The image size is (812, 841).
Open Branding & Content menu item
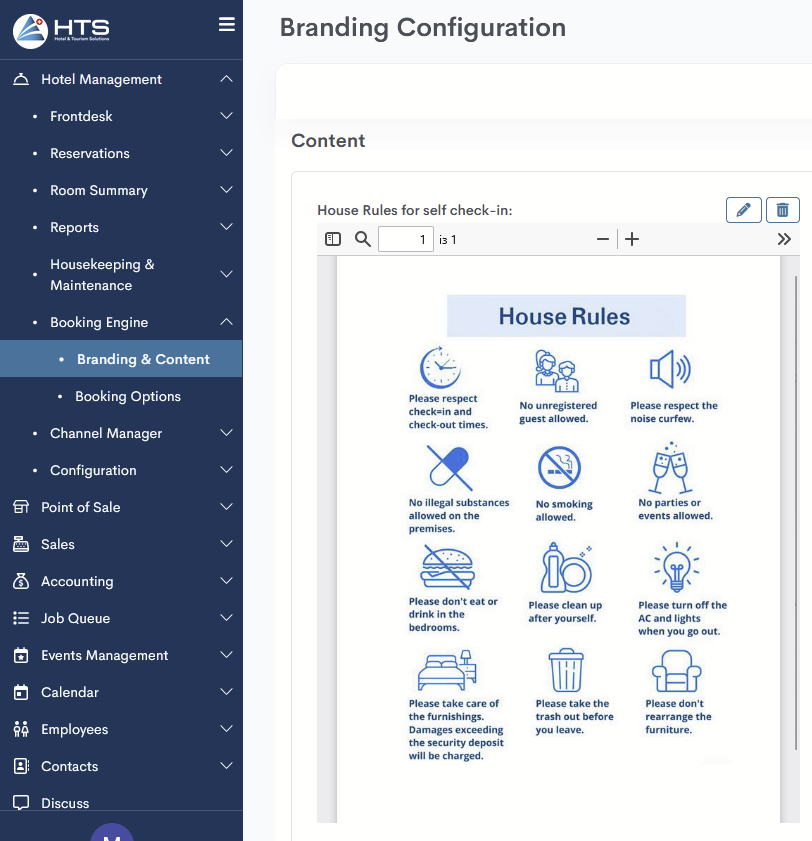pyautogui.click(x=143, y=359)
